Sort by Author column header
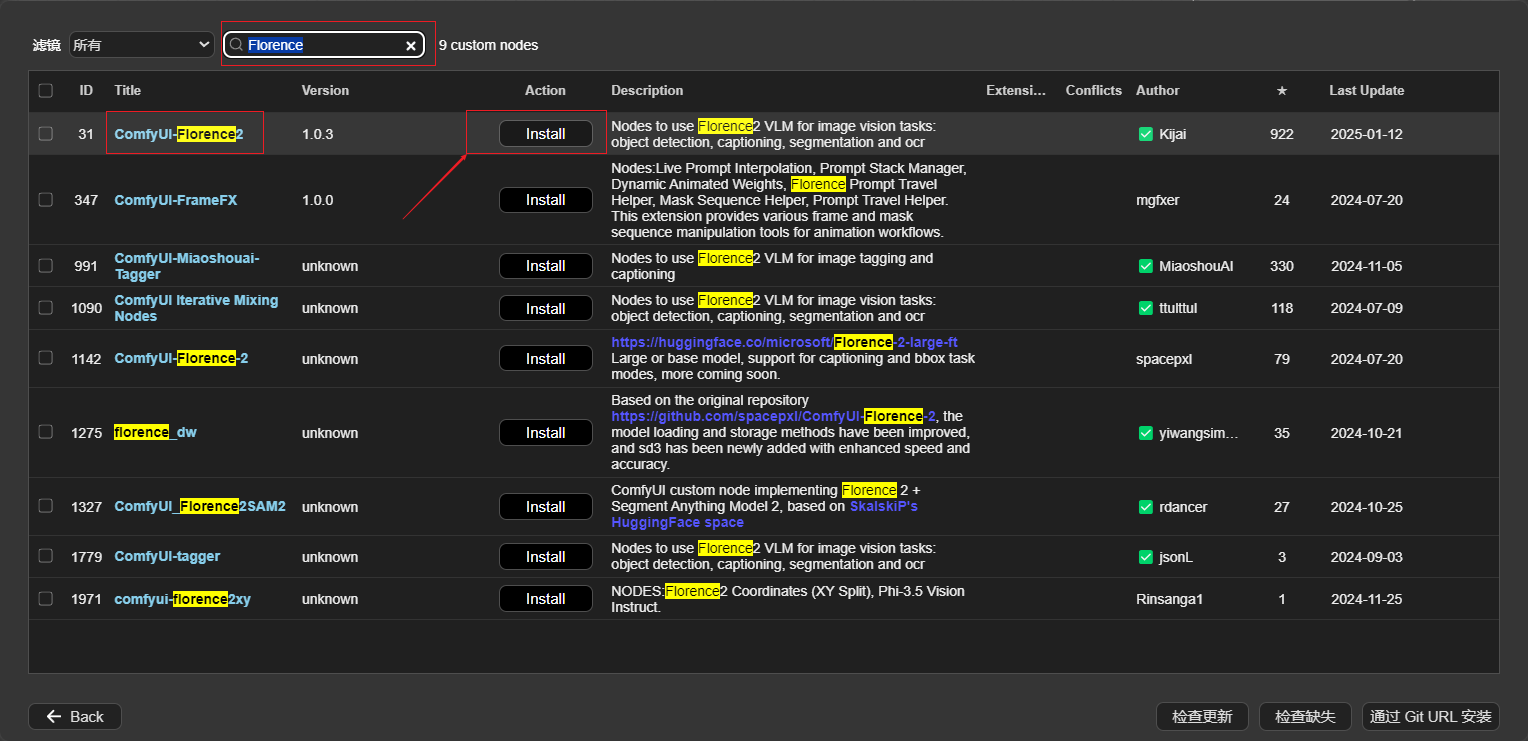Viewport: 1528px width, 741px height. point(1158,90)
